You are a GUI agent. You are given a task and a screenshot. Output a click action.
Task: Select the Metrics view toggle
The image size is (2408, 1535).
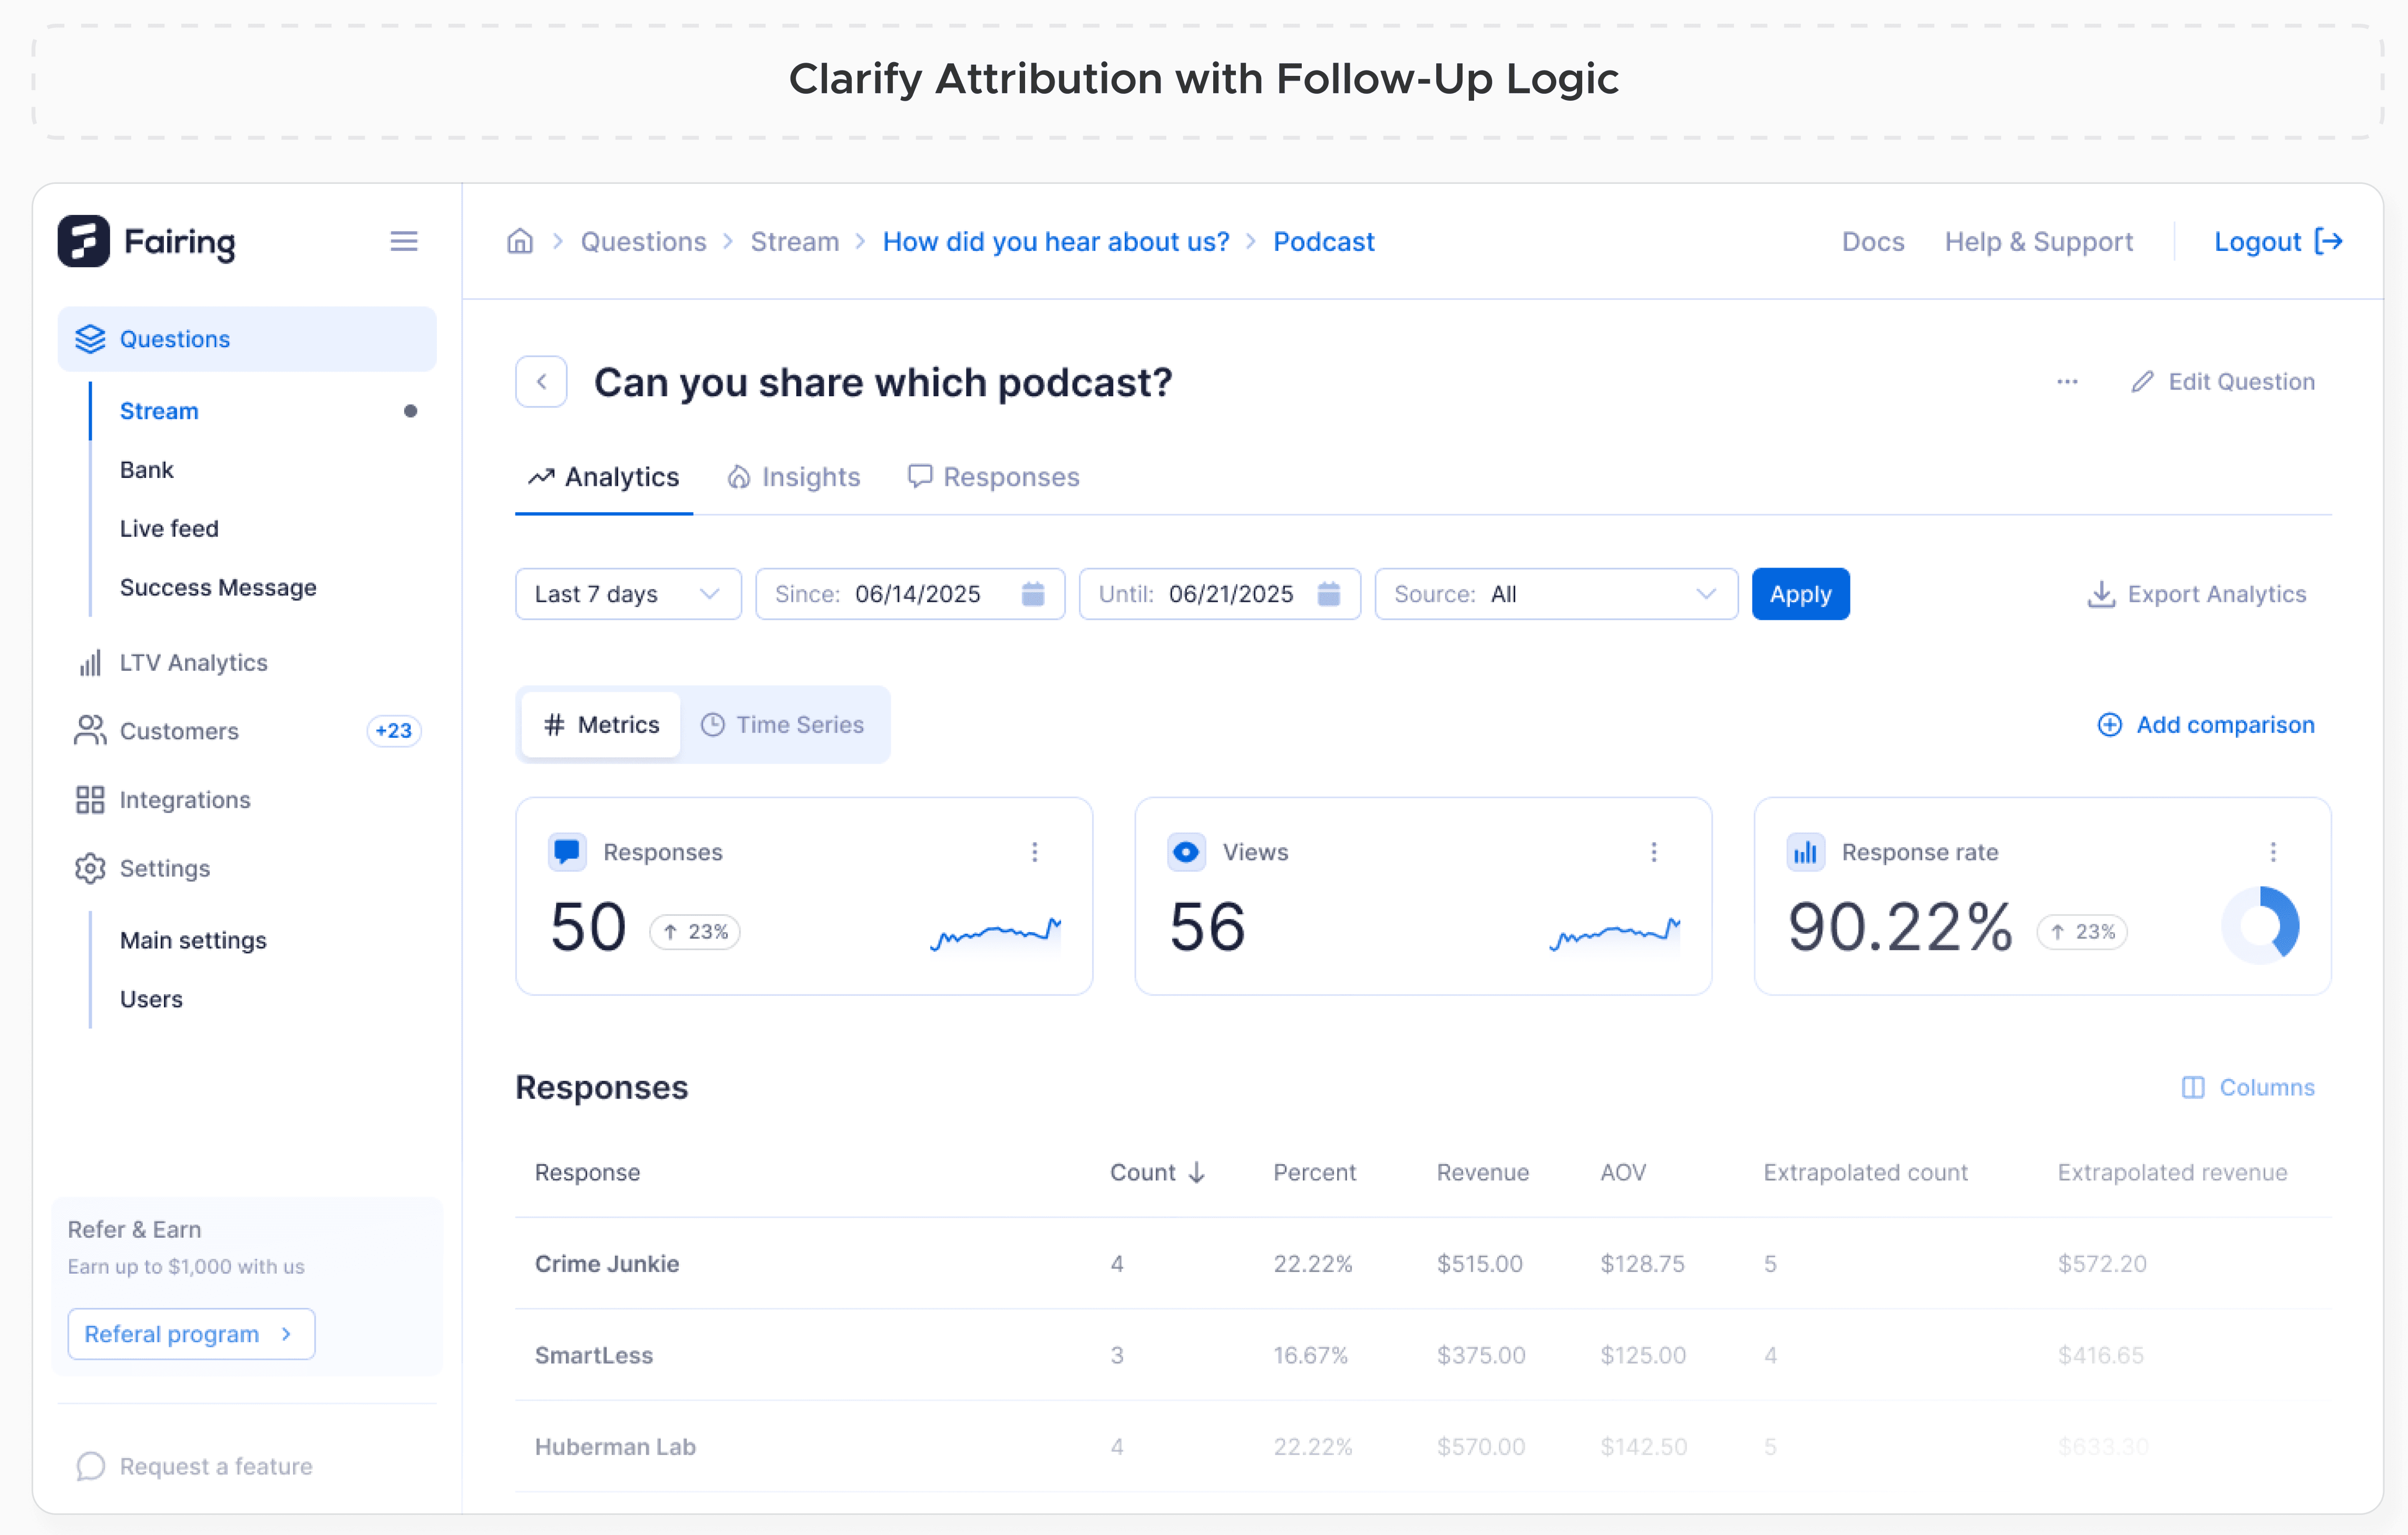601,725
